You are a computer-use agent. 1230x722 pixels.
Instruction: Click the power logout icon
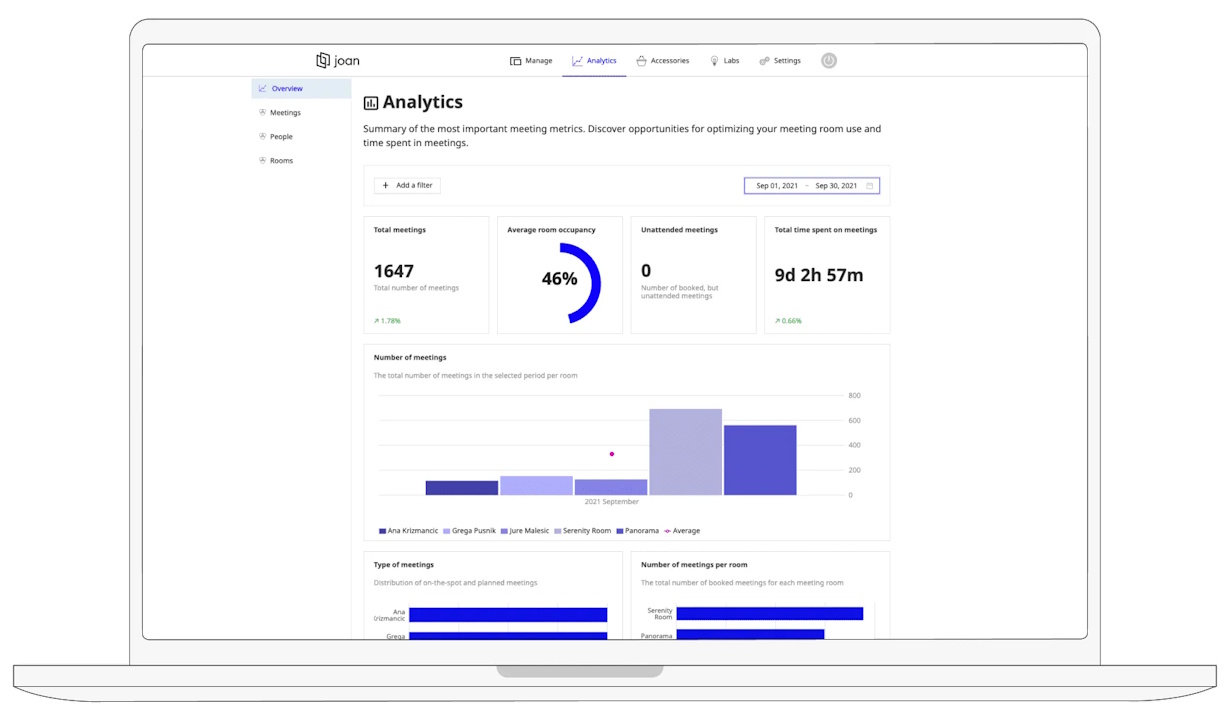829,60
